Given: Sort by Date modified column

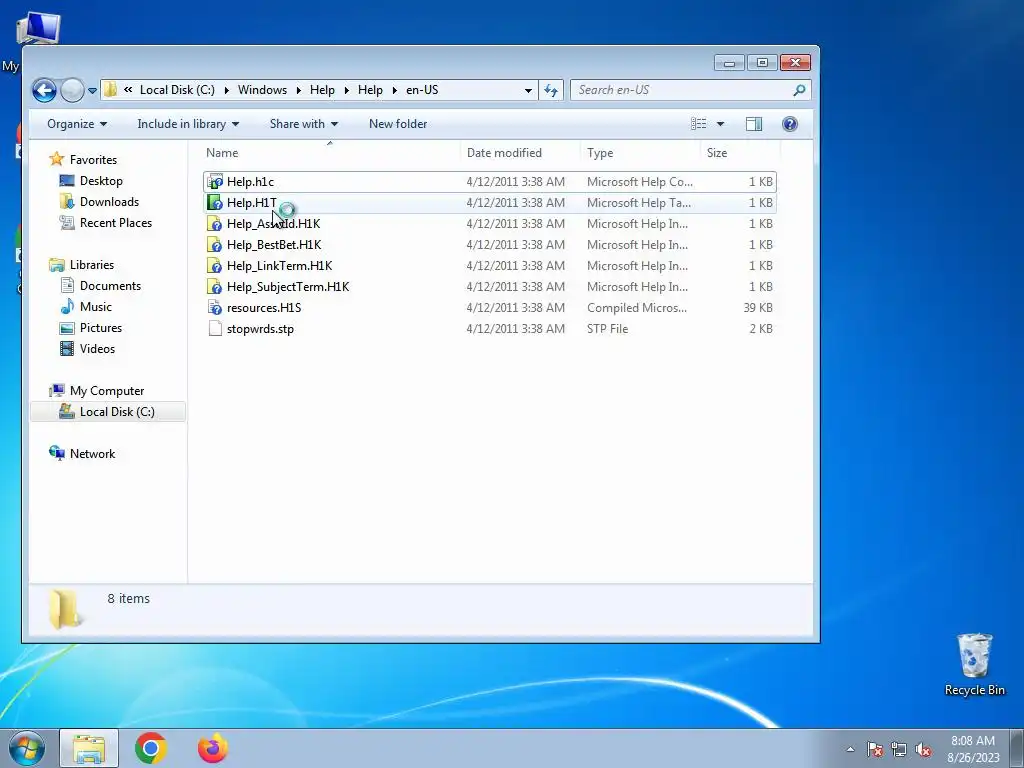Looking at the screenshot, I should pyautogui.click(x=520, y=153).
